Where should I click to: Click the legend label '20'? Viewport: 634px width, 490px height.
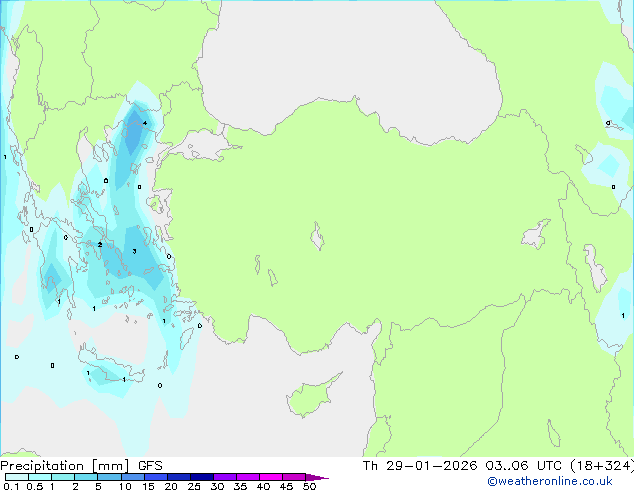tap(171, 486)
